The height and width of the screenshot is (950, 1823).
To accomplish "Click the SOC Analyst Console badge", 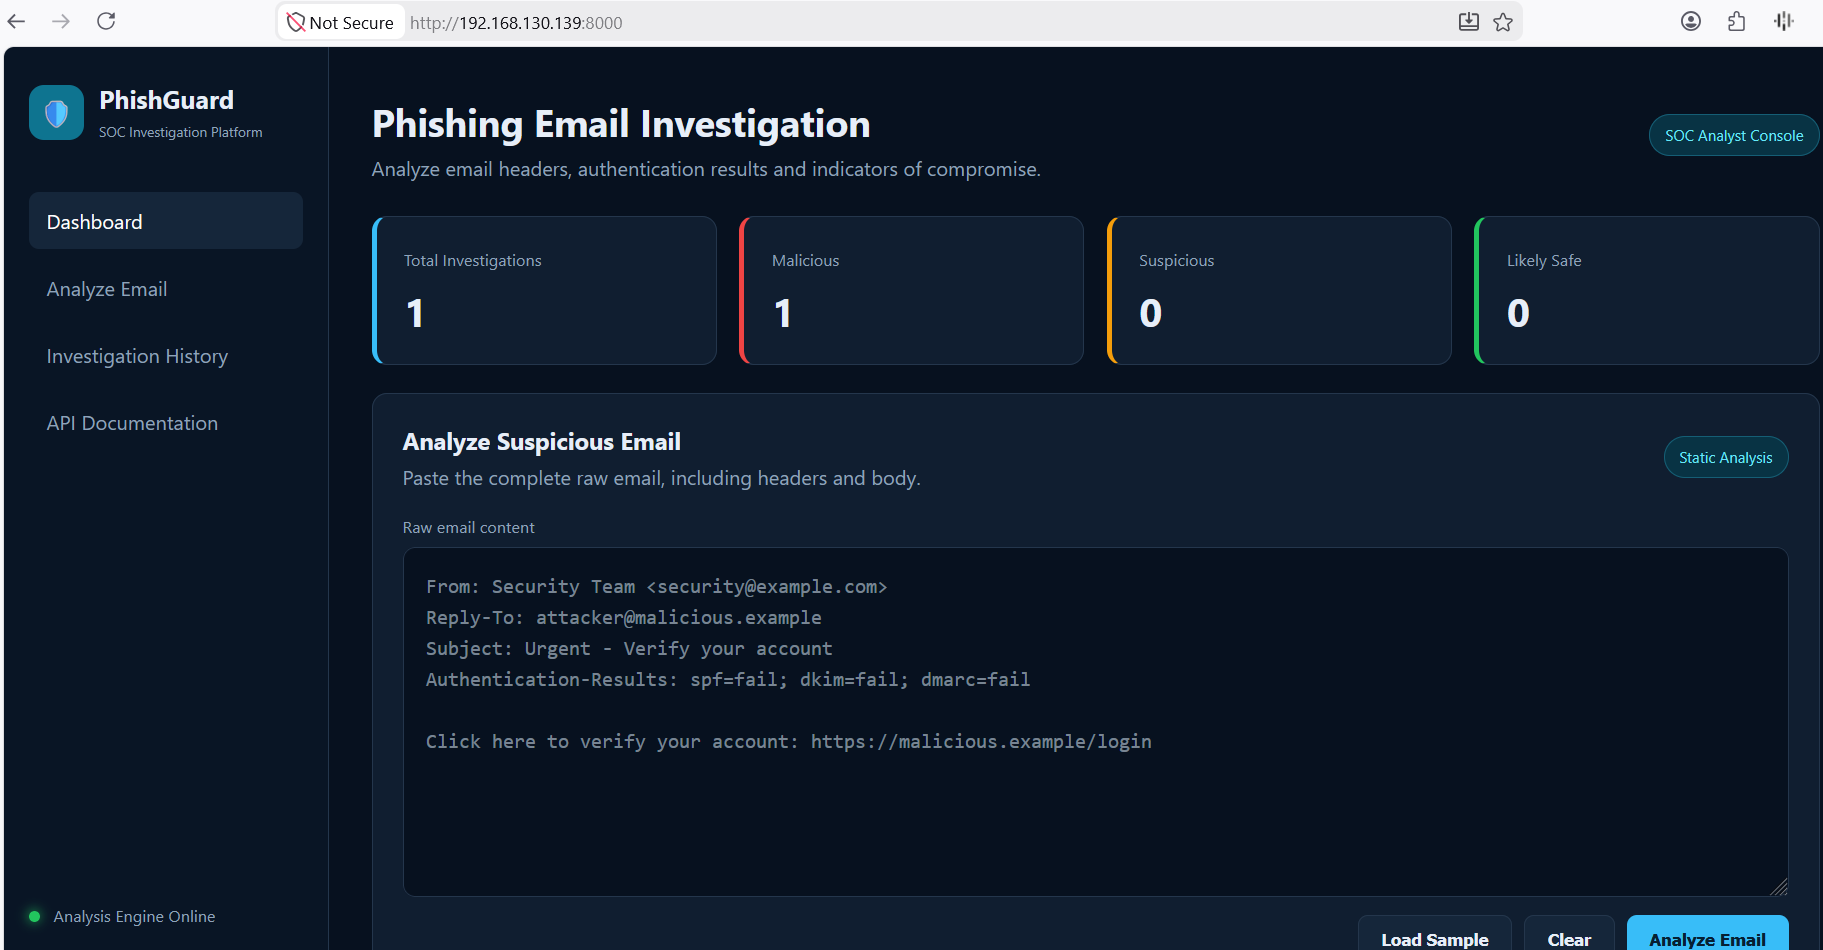I will (1734, 136).
